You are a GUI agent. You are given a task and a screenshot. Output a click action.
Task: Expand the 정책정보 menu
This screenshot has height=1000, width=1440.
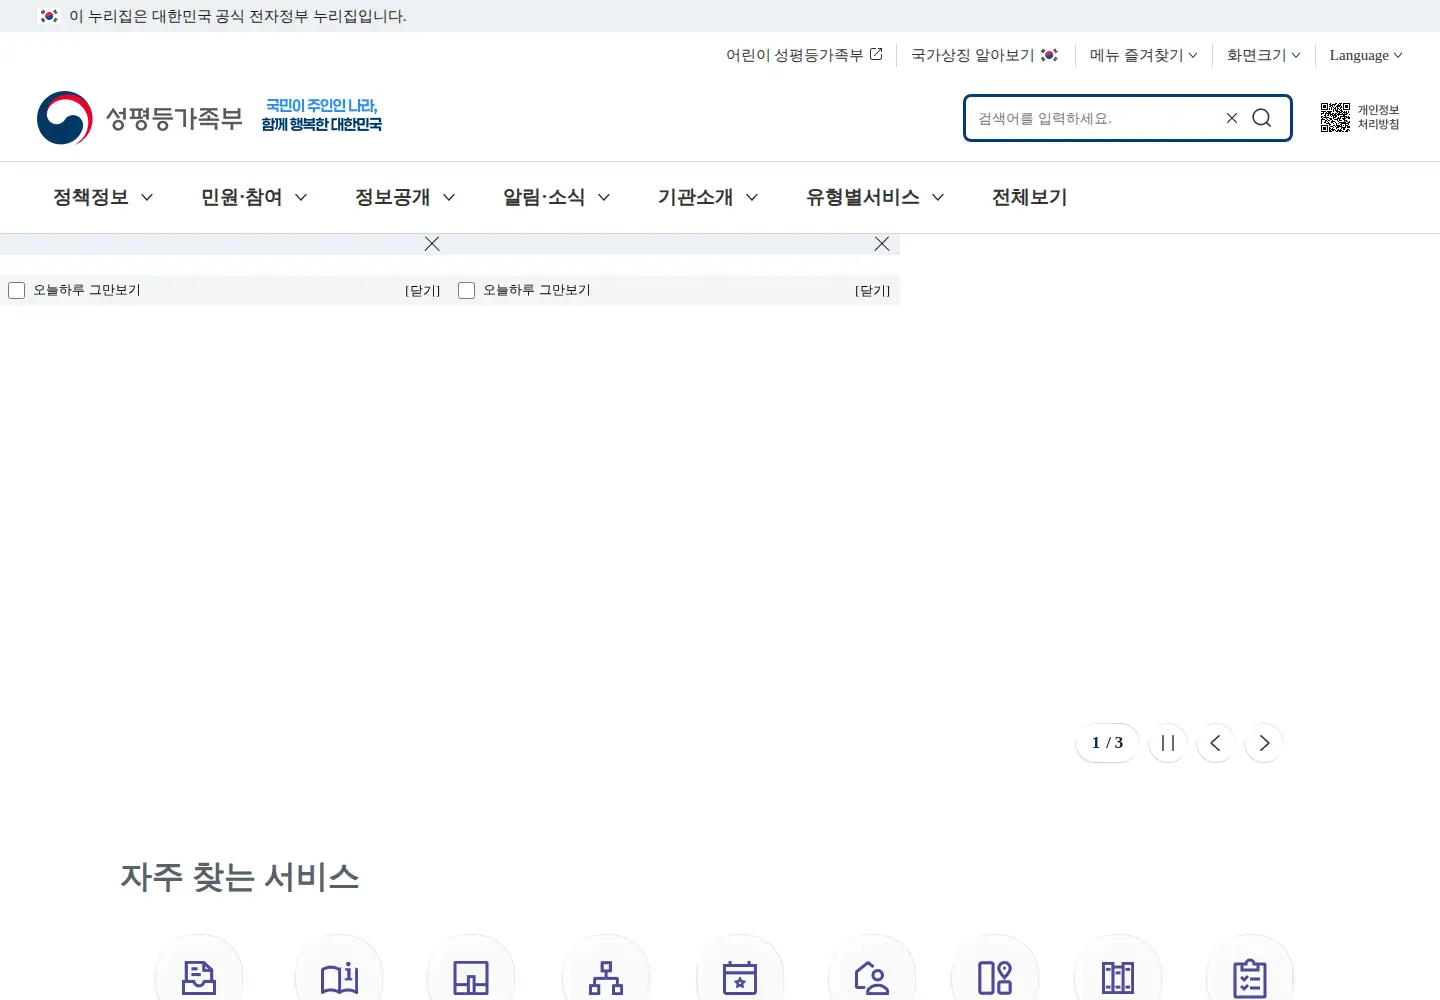[x=103, y=197]
